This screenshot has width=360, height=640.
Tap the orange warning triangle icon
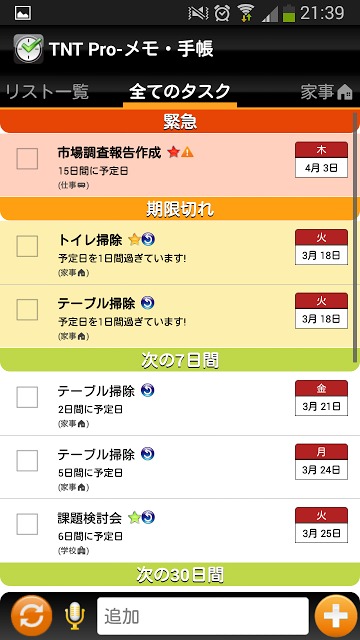[x=187, y=152]
